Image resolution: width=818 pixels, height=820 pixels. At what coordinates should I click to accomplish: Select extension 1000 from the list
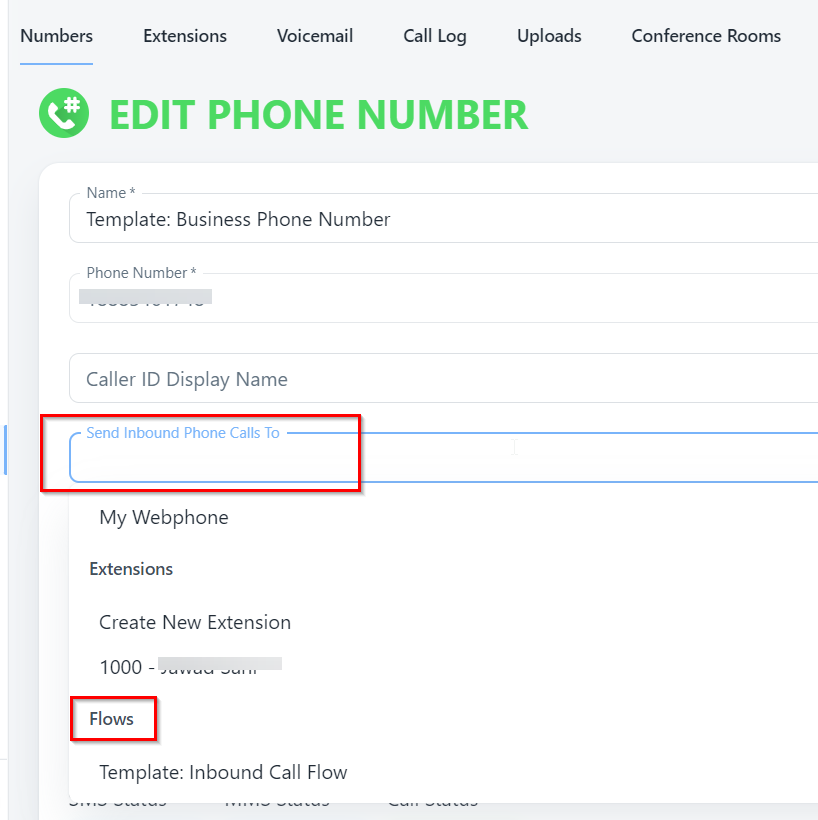(x=190, y=667)
